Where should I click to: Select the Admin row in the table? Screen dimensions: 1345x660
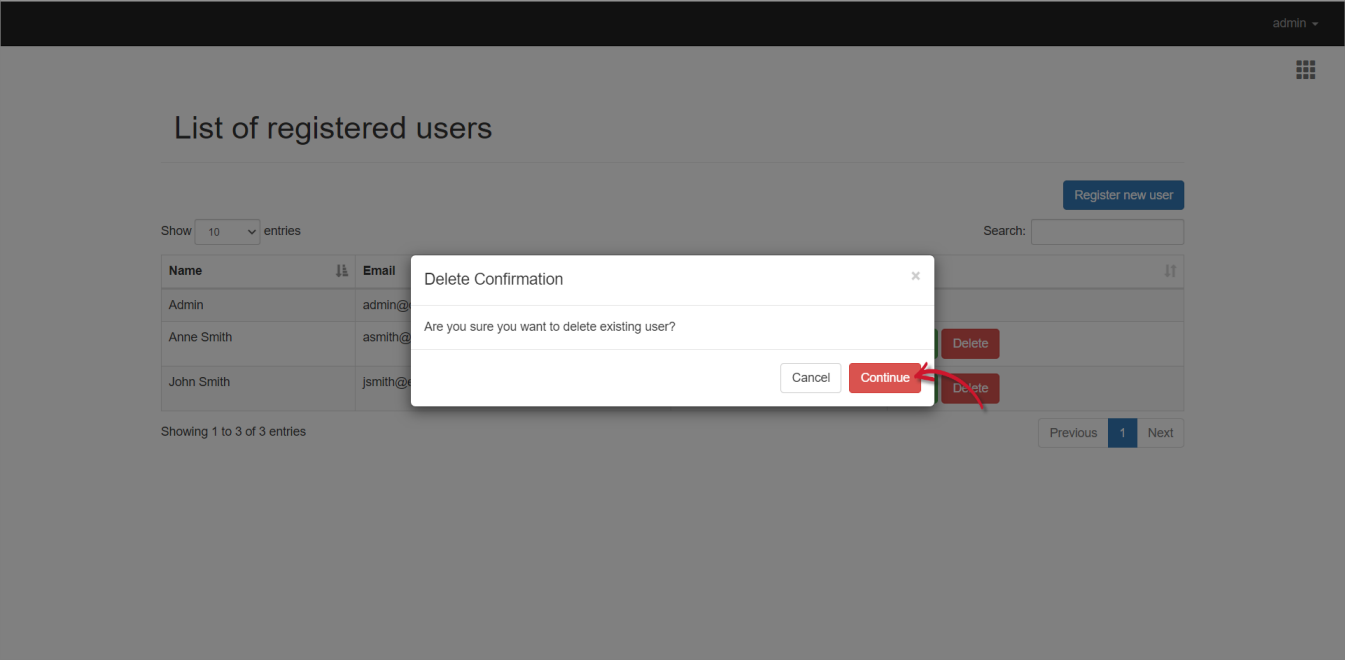[x=185, y=305]
